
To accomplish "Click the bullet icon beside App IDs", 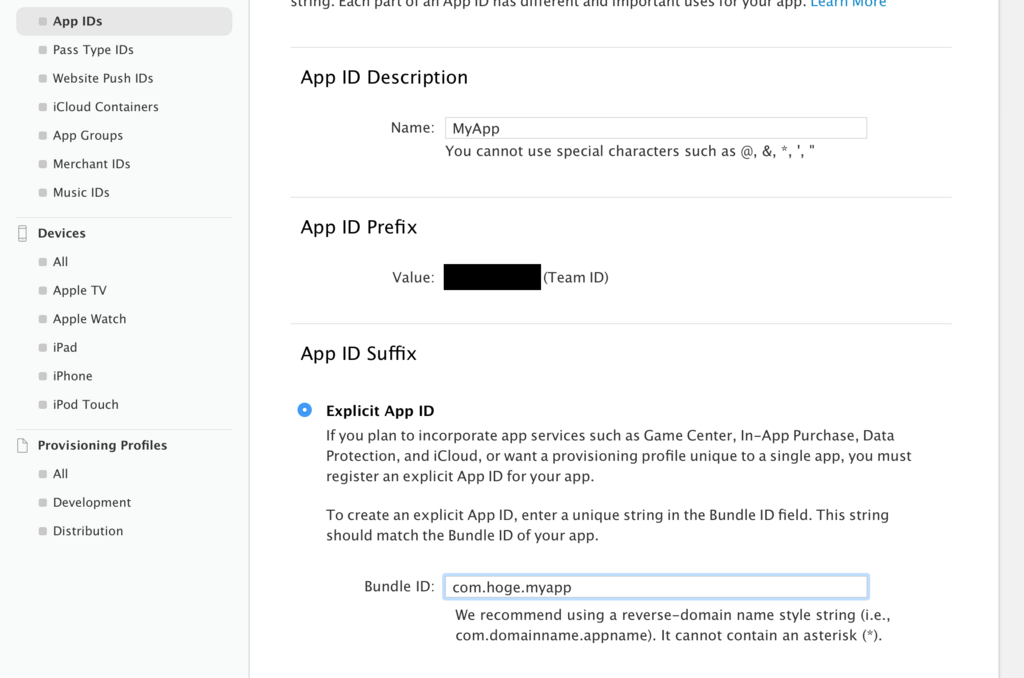I will click(x=42, y=22).
